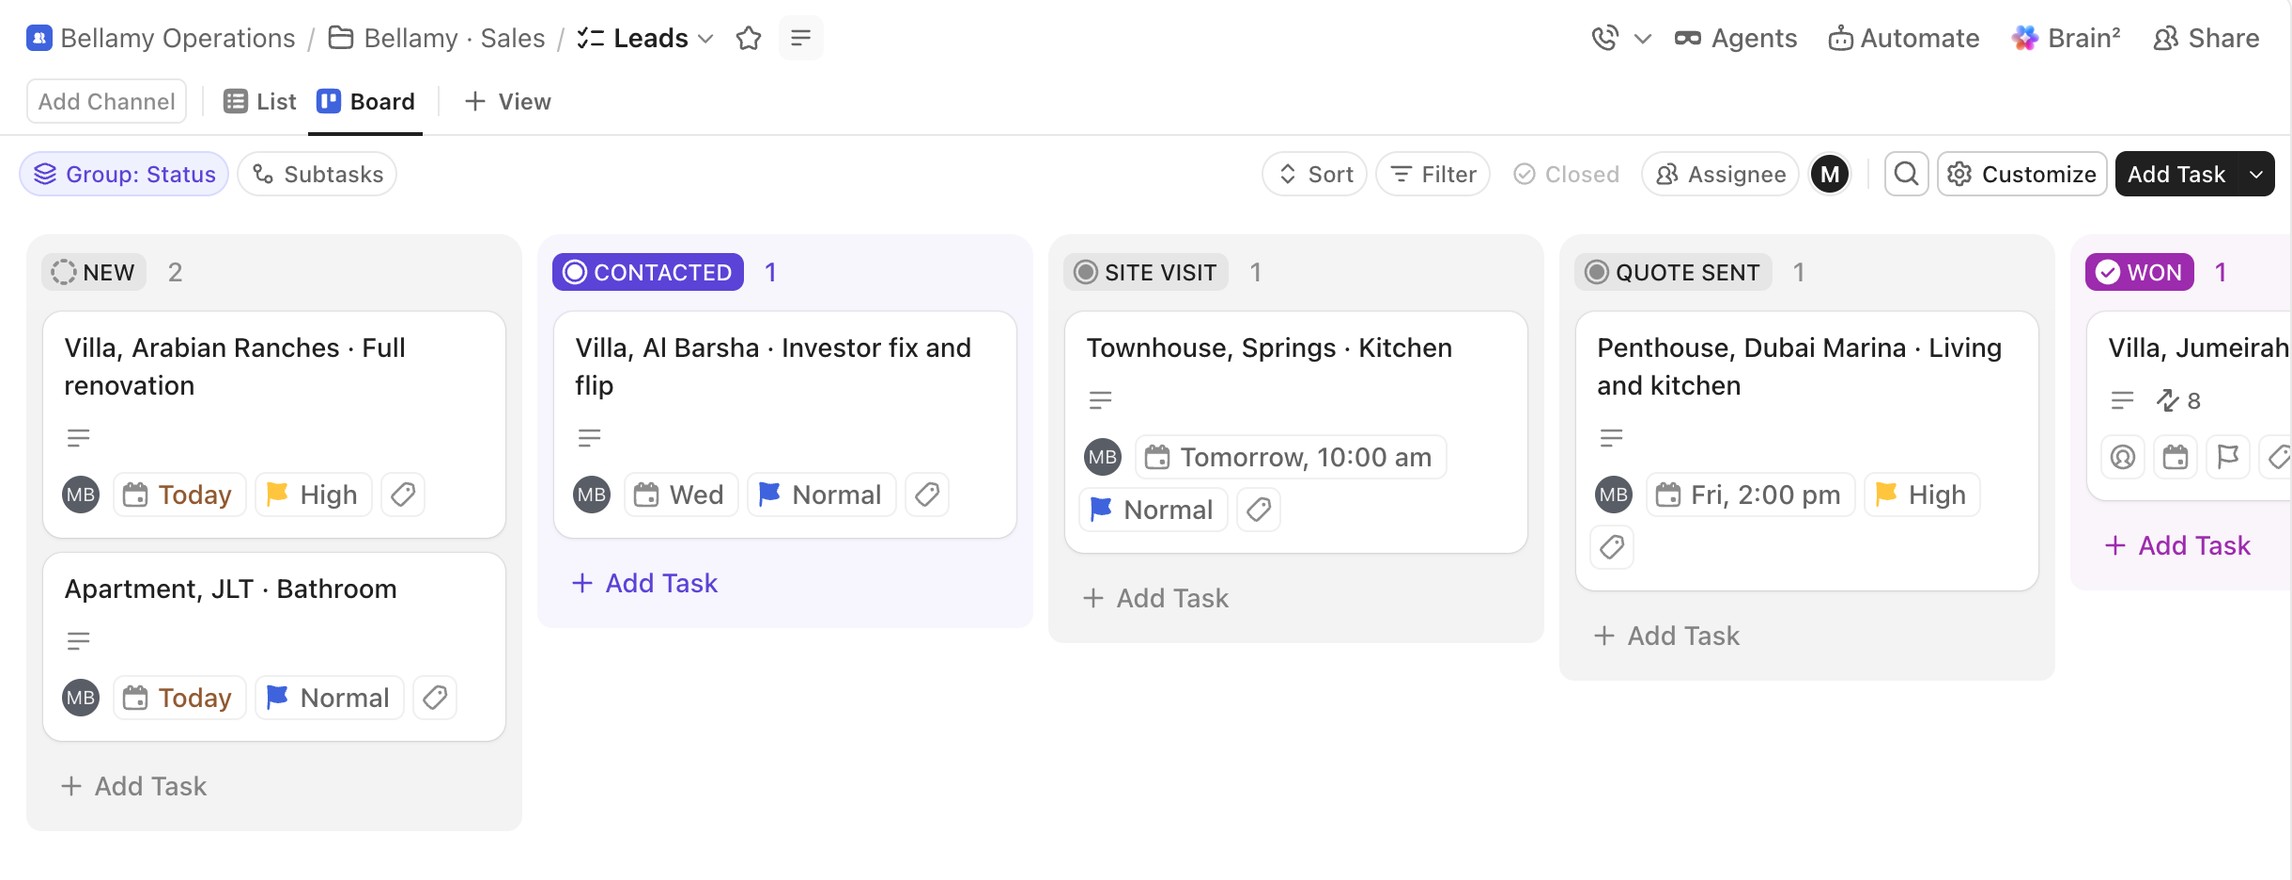Click the Add Channel field

[x=106, y=101]
